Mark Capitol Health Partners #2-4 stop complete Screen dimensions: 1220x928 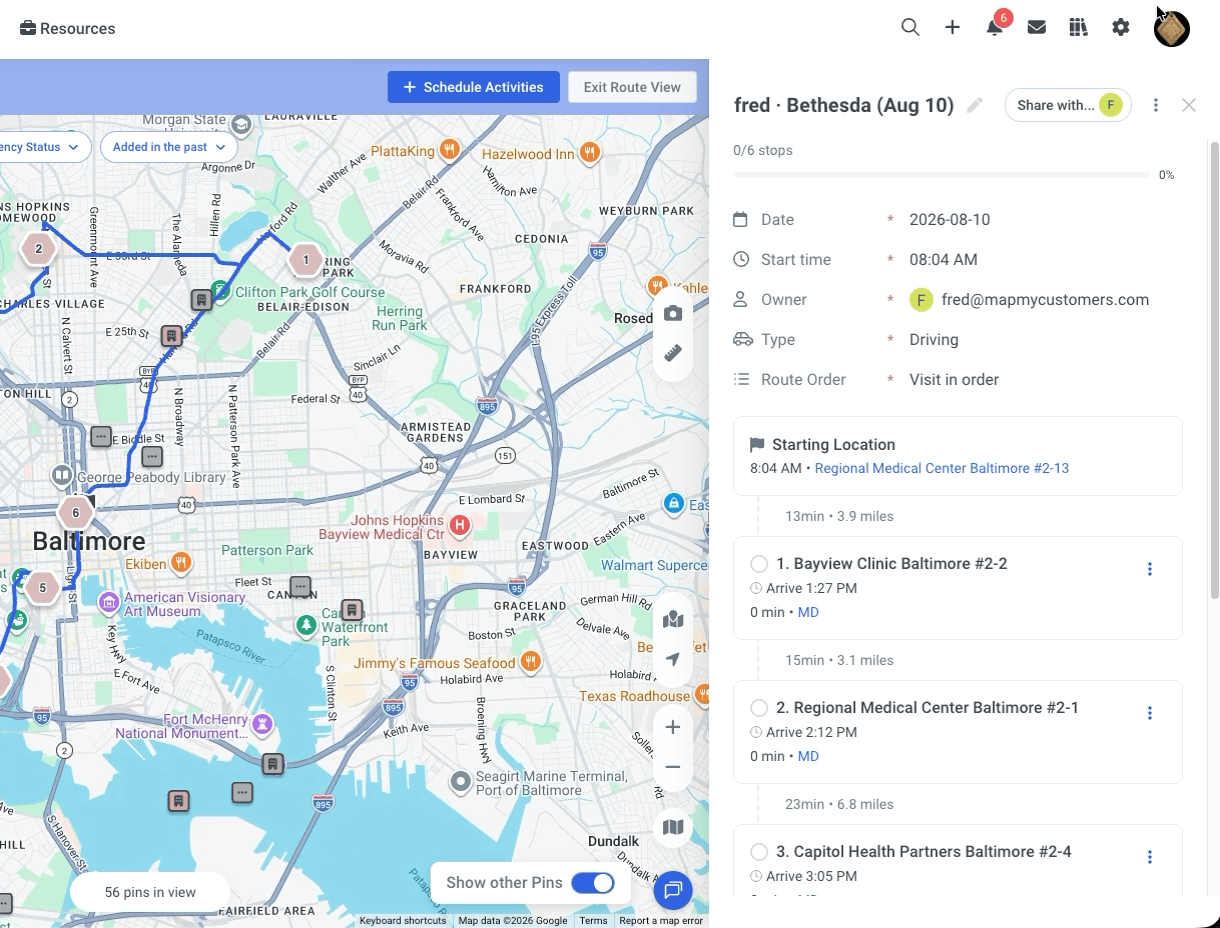(759, 852)
